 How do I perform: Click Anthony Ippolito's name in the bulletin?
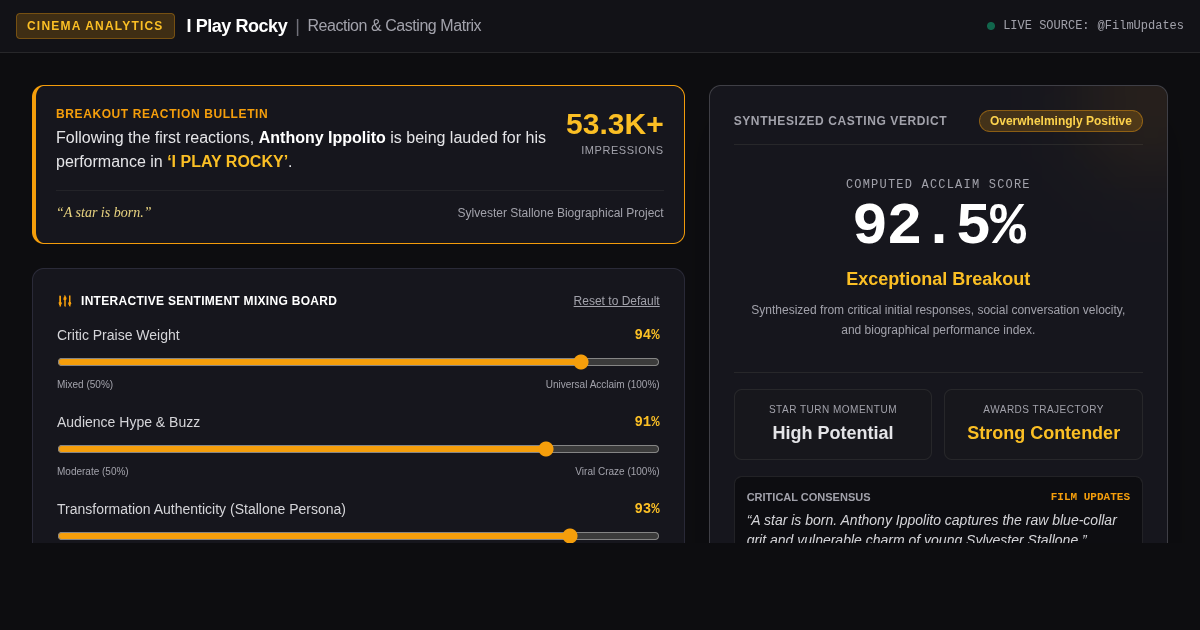click(x=322, y=138)
